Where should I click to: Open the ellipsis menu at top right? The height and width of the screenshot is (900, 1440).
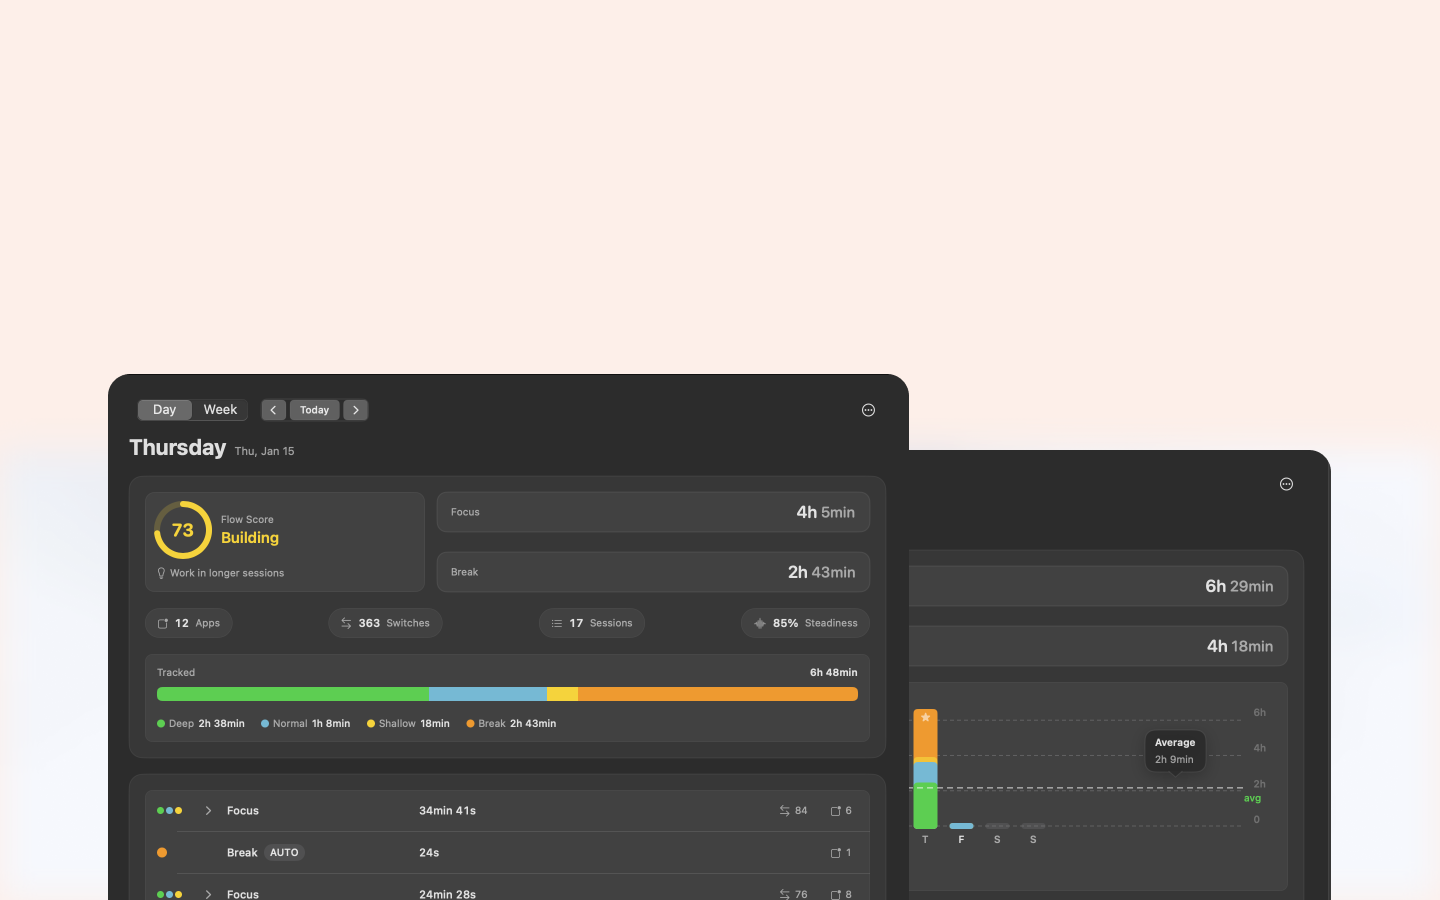(868, 409)
